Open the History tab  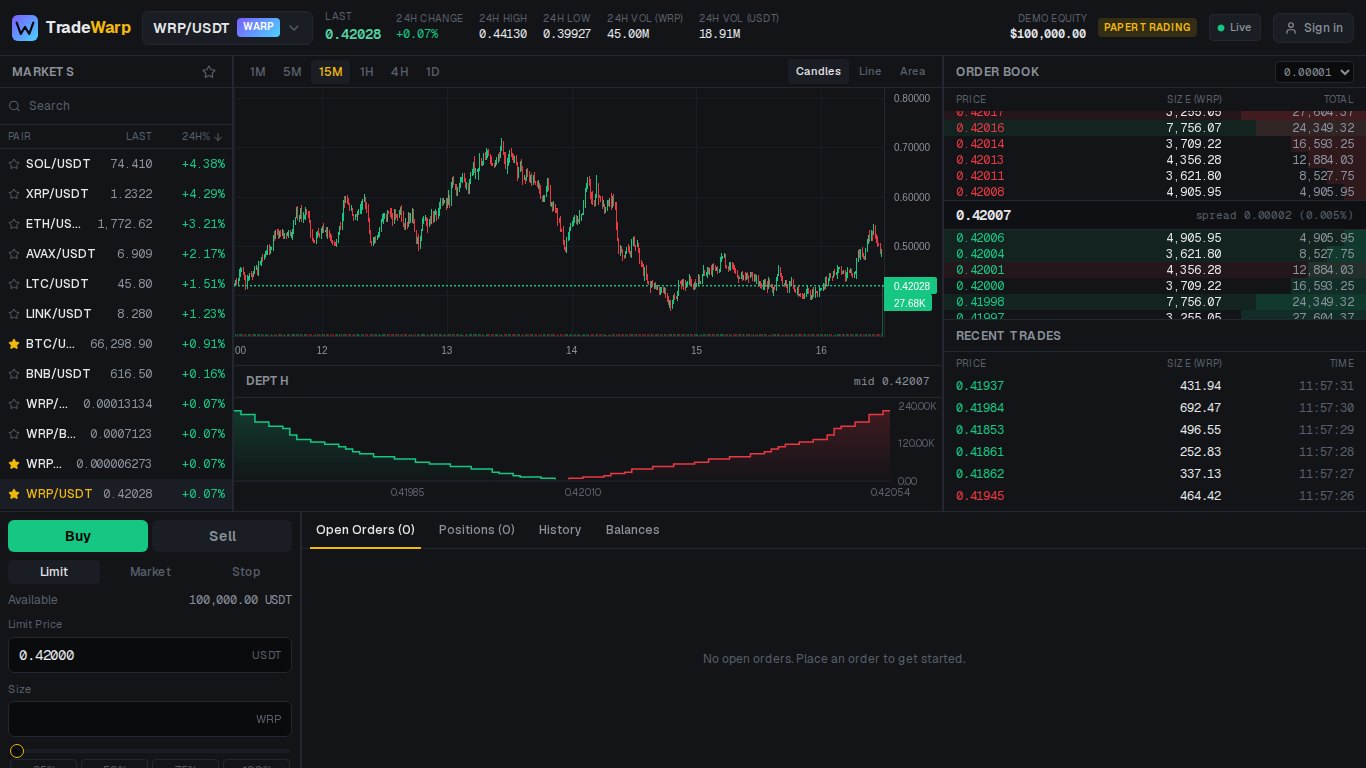point(560,530)
